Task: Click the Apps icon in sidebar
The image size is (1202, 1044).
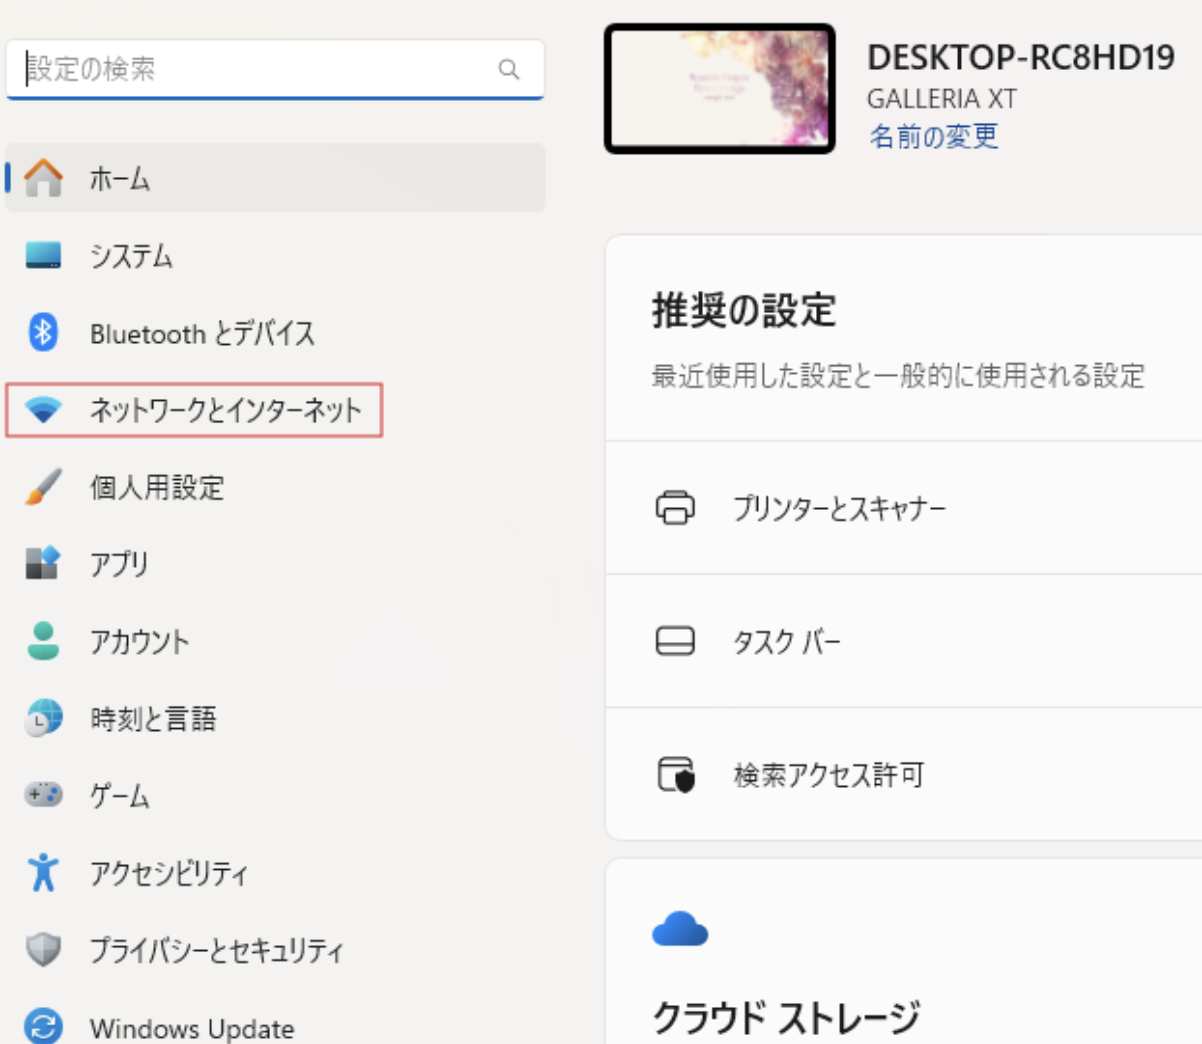Action: [43, 563]
